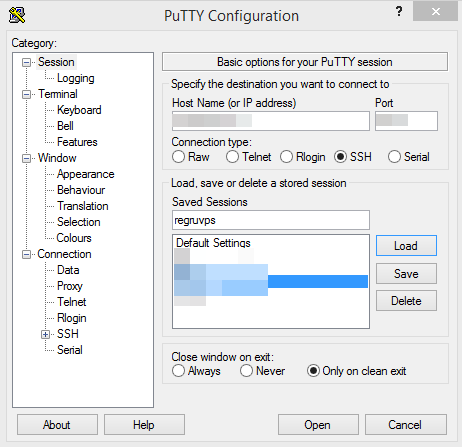
Task: Open the Translation settings category
Action: click(x=83, y=206)
